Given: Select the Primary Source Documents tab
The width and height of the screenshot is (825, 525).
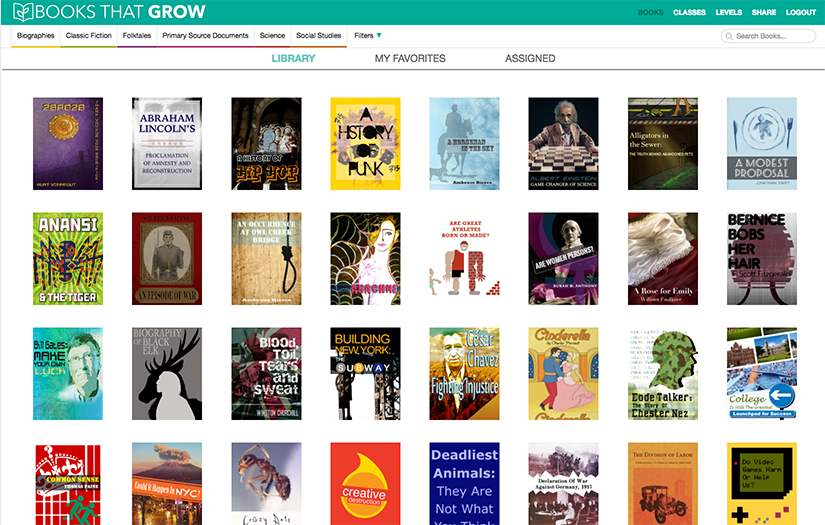Looking at the screenshot, I should pos(205,36).
